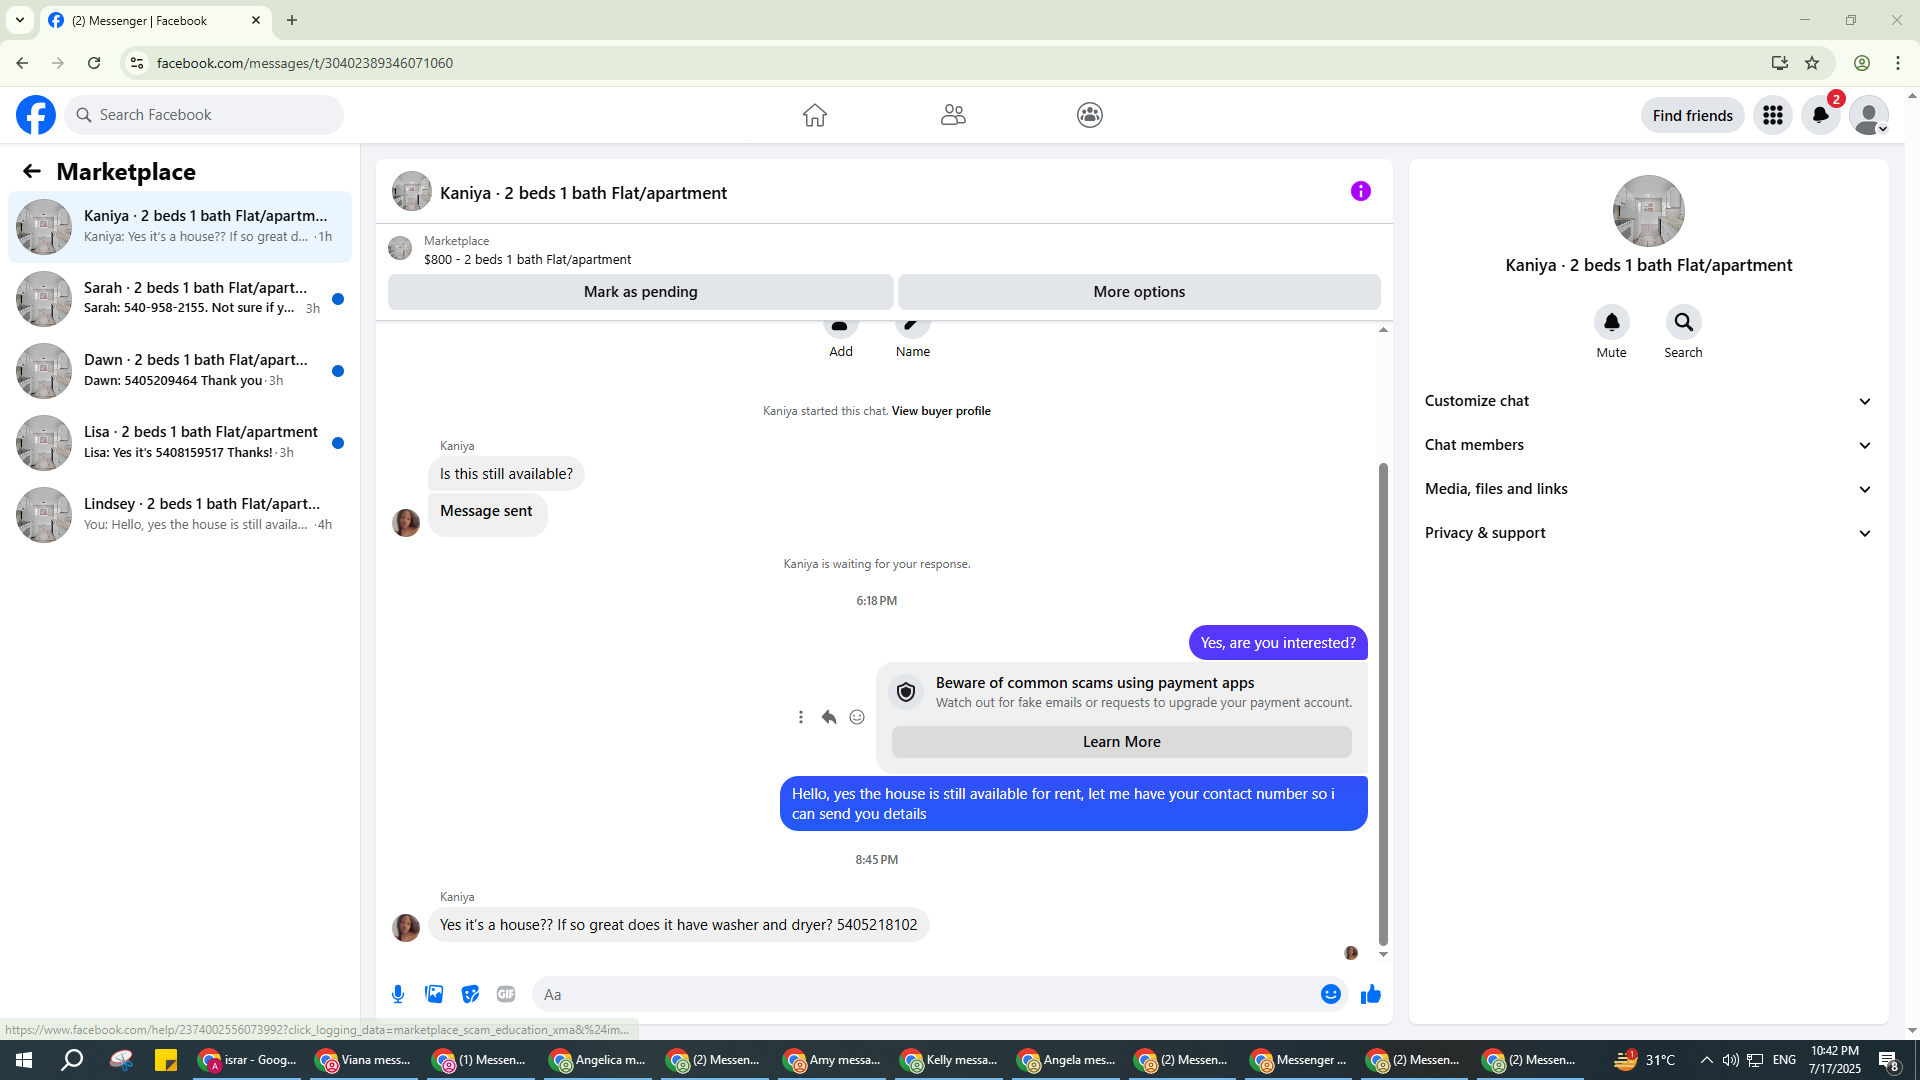
Task: Send a thumbs-up like
Action: tap(1371, 994)
